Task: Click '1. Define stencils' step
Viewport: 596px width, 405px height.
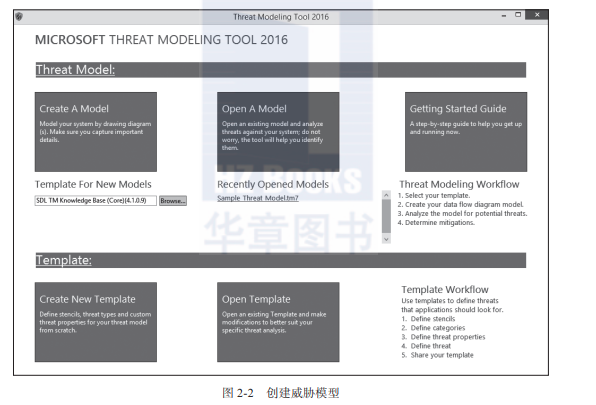Action: point(428,319)
